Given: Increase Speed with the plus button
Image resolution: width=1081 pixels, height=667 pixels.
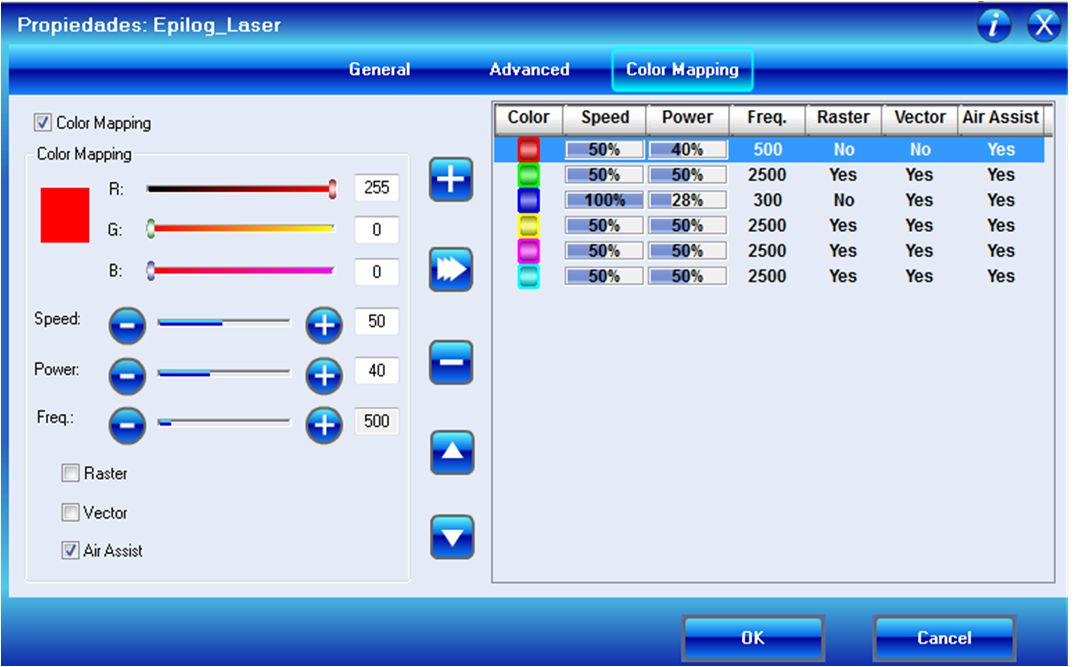Looking at the screenshot, I should pos(324,325).
